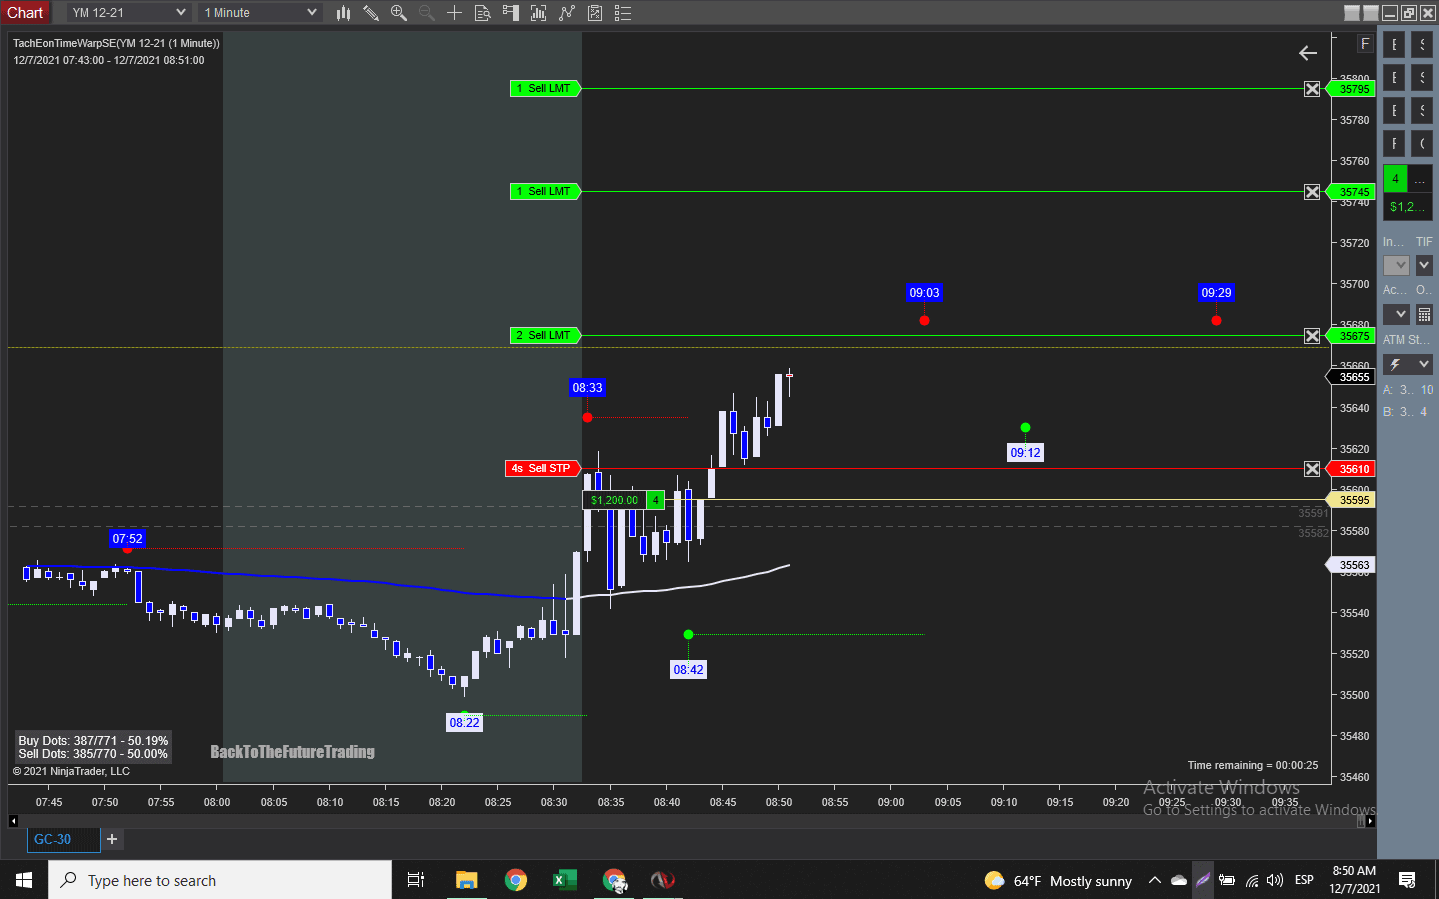Open the Windows Start menu
Screen dimensions: 1439x899
(24, 880)
